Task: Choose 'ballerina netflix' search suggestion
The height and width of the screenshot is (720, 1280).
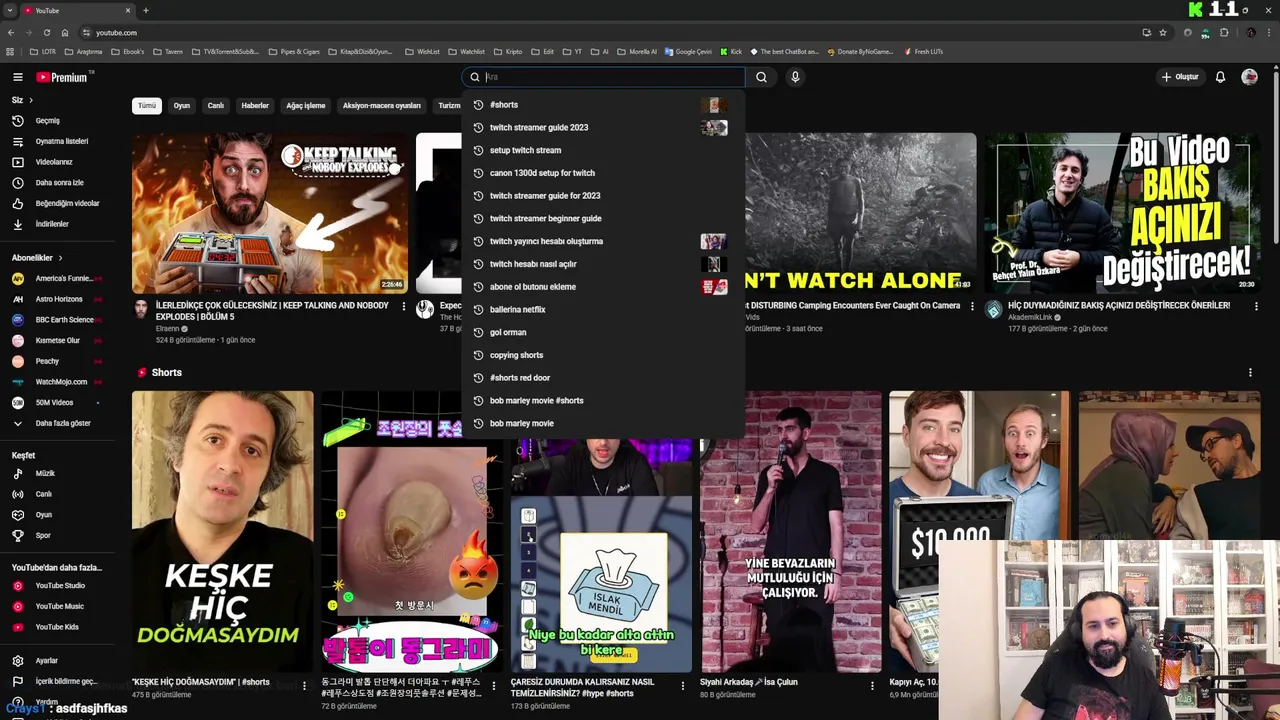Action: [603, 309]
